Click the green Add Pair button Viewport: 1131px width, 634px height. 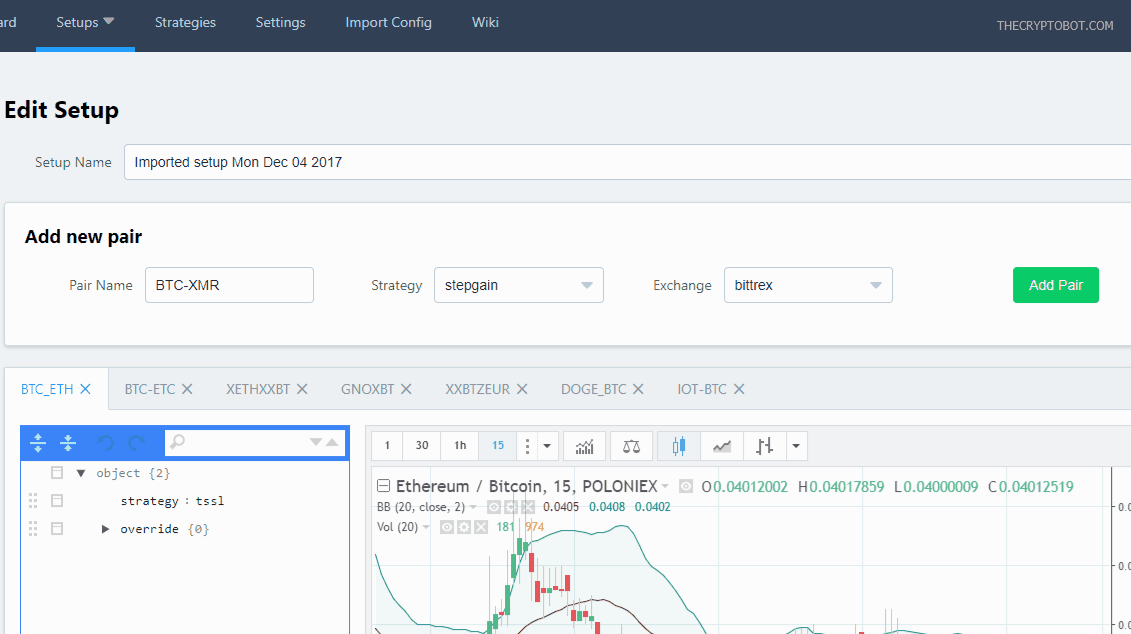1055,285
